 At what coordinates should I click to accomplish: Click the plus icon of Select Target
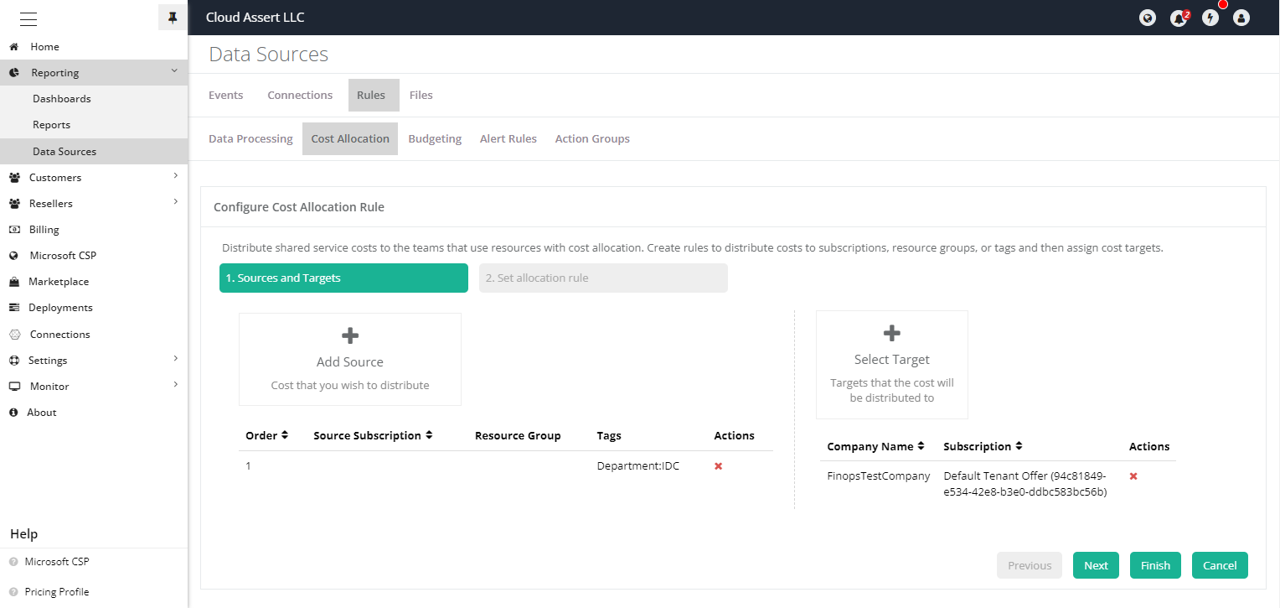coord(892,333)
